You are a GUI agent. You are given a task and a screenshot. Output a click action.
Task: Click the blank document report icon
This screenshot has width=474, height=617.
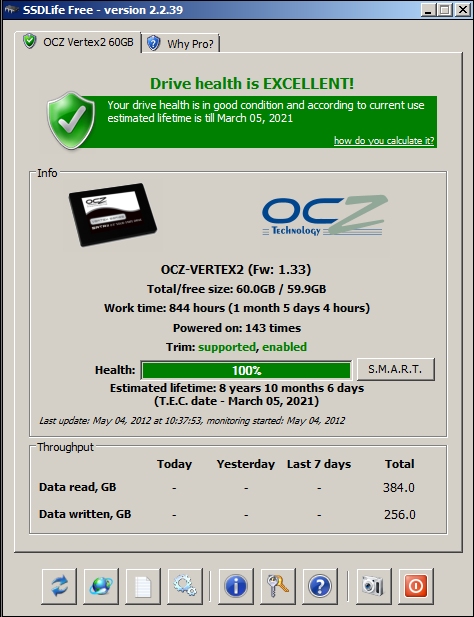(143, 586)
